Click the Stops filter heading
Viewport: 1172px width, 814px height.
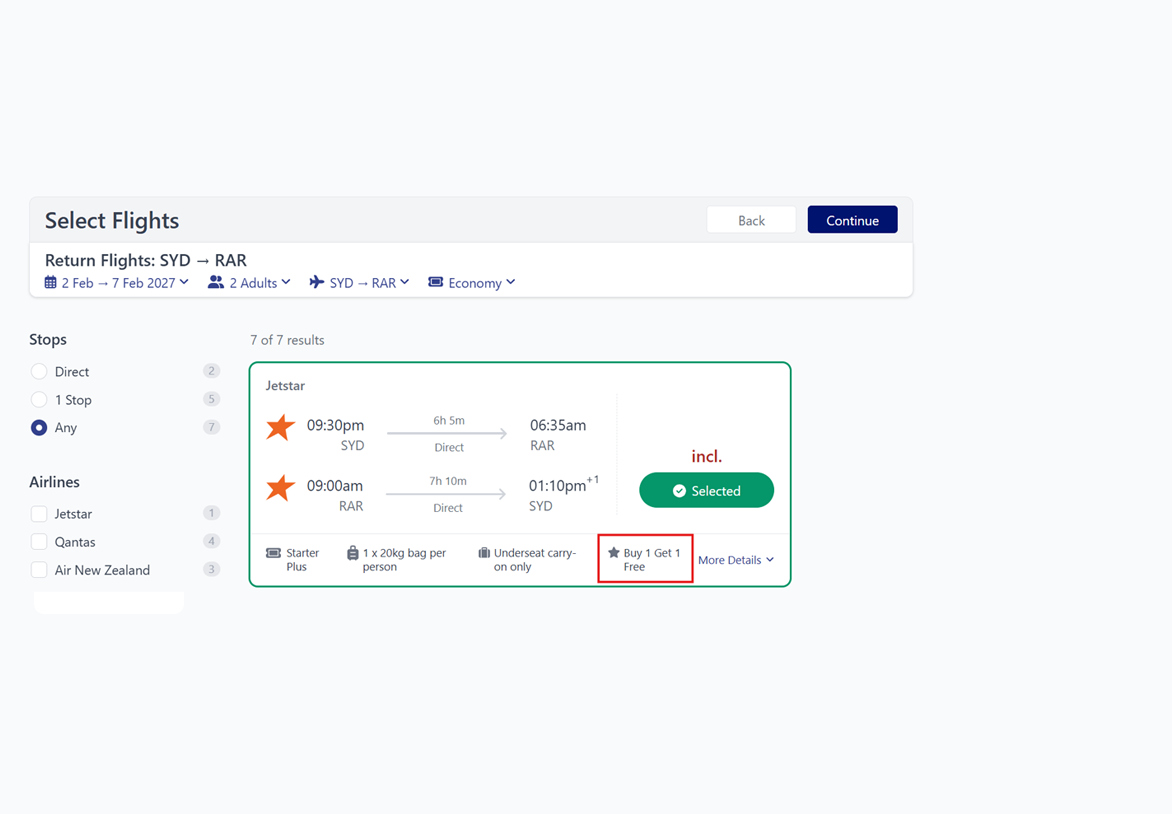[x=48, y=339]
